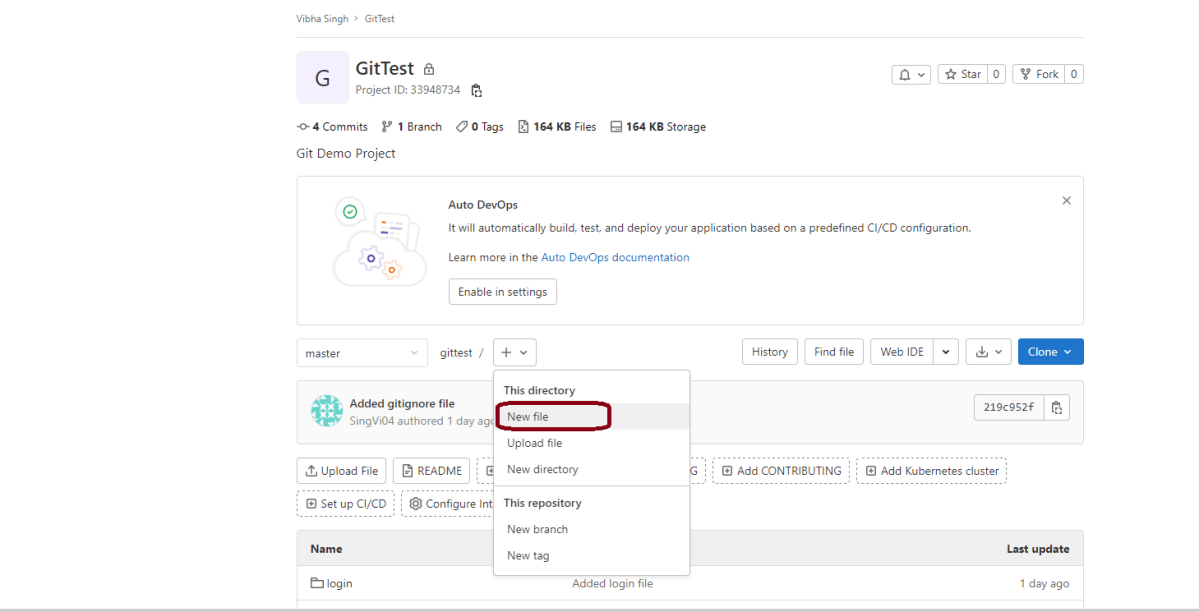Expand the master branch selector
The height and width of the screenshot is (612, 1199).
pos(362,353)
